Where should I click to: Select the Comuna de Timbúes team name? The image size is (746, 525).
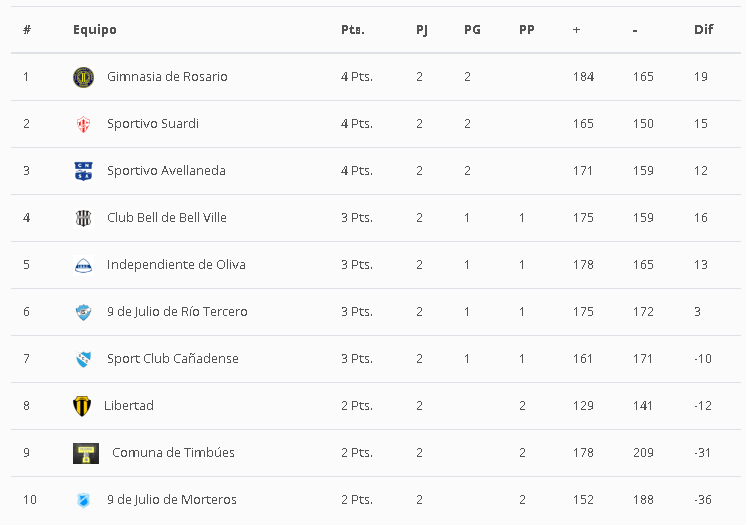(x=173, y=453)
